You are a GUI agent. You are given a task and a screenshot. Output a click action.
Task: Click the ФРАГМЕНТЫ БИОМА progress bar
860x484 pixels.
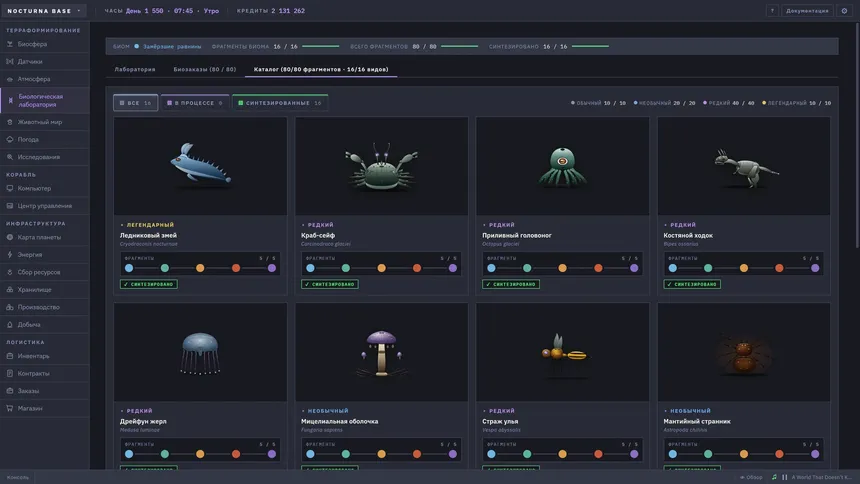pos(321,47)
